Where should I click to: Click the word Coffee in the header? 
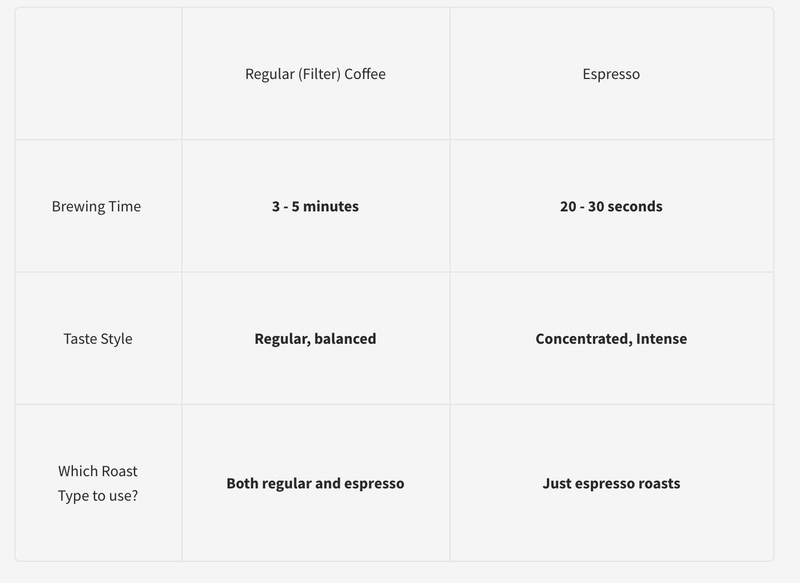point(363,74)
